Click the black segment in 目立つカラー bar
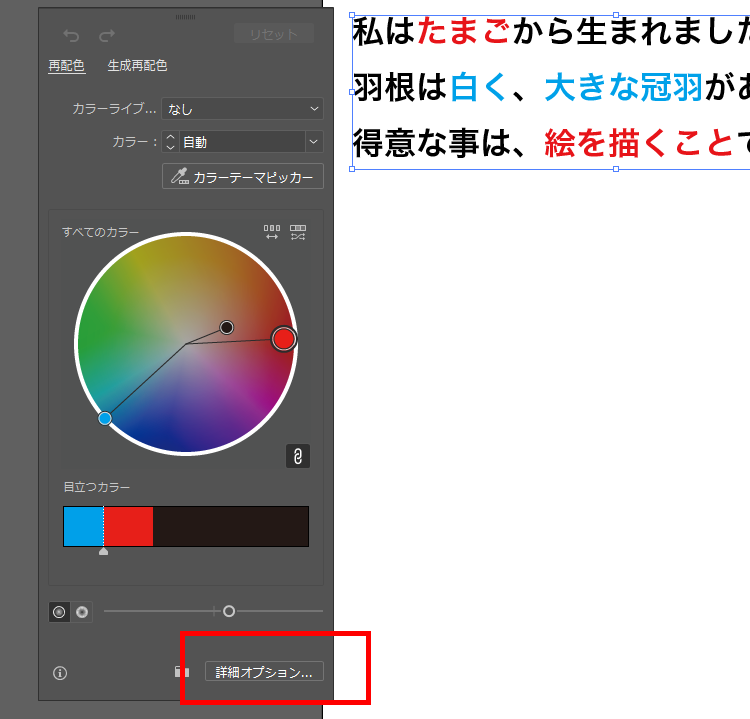 pos(231,526)
